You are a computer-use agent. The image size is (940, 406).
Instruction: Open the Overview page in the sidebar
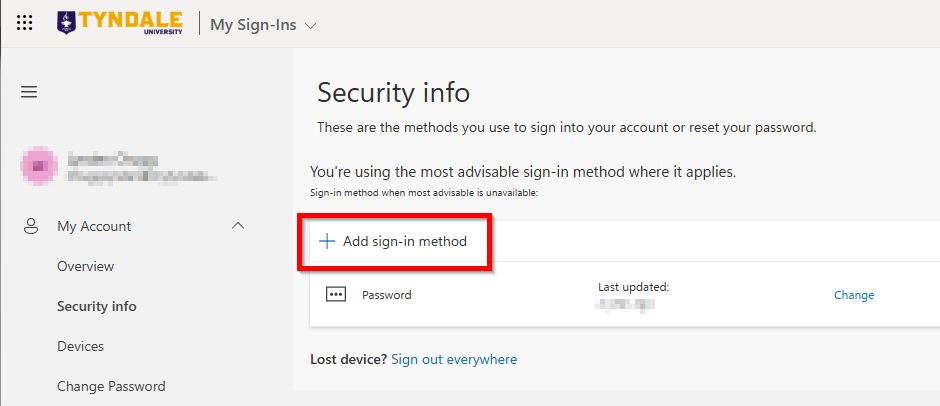coord(86,266)
